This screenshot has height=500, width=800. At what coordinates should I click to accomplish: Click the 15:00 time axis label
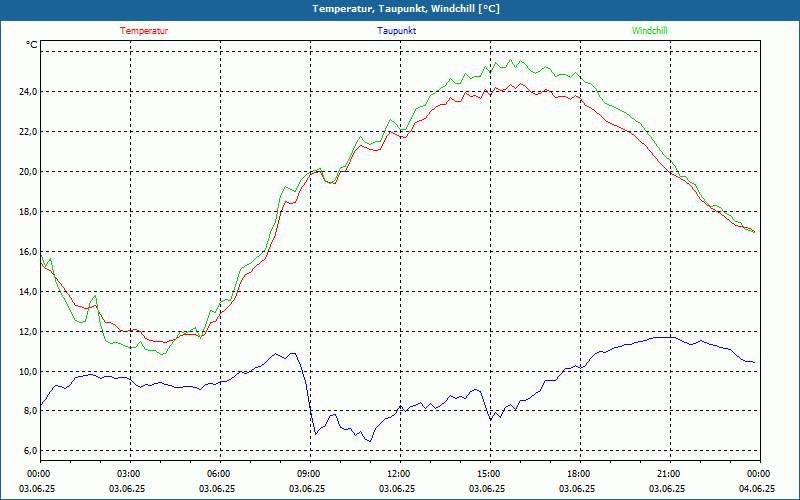coord(490,474)
